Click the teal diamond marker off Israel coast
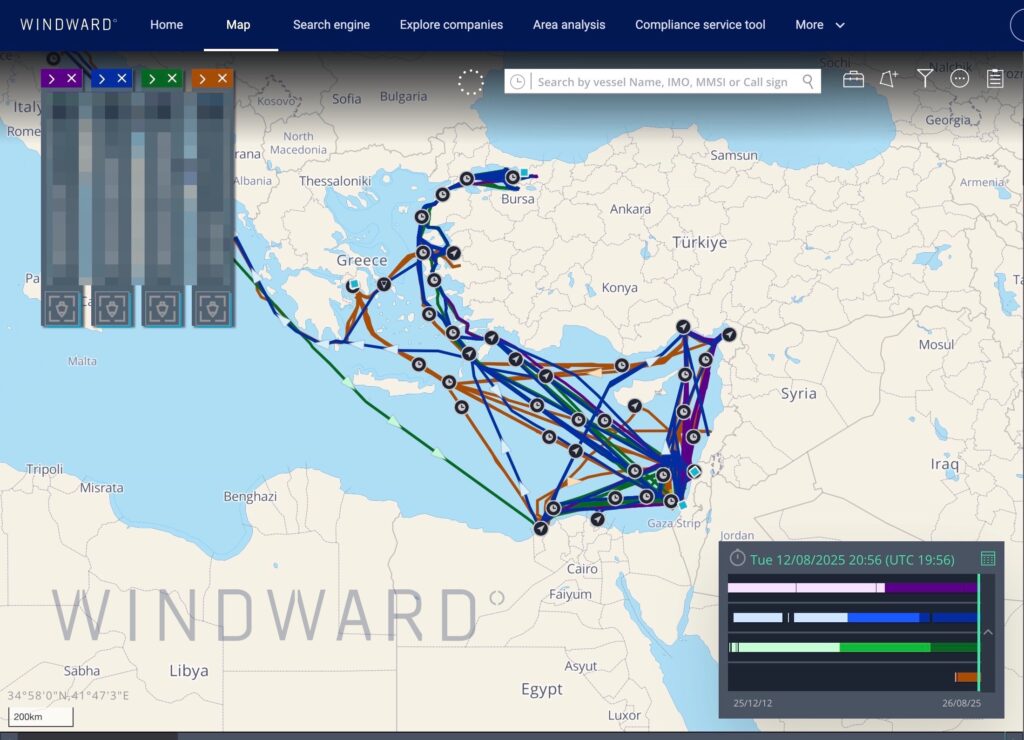The width and height of the screenshot is (1024, 740). 694,472
